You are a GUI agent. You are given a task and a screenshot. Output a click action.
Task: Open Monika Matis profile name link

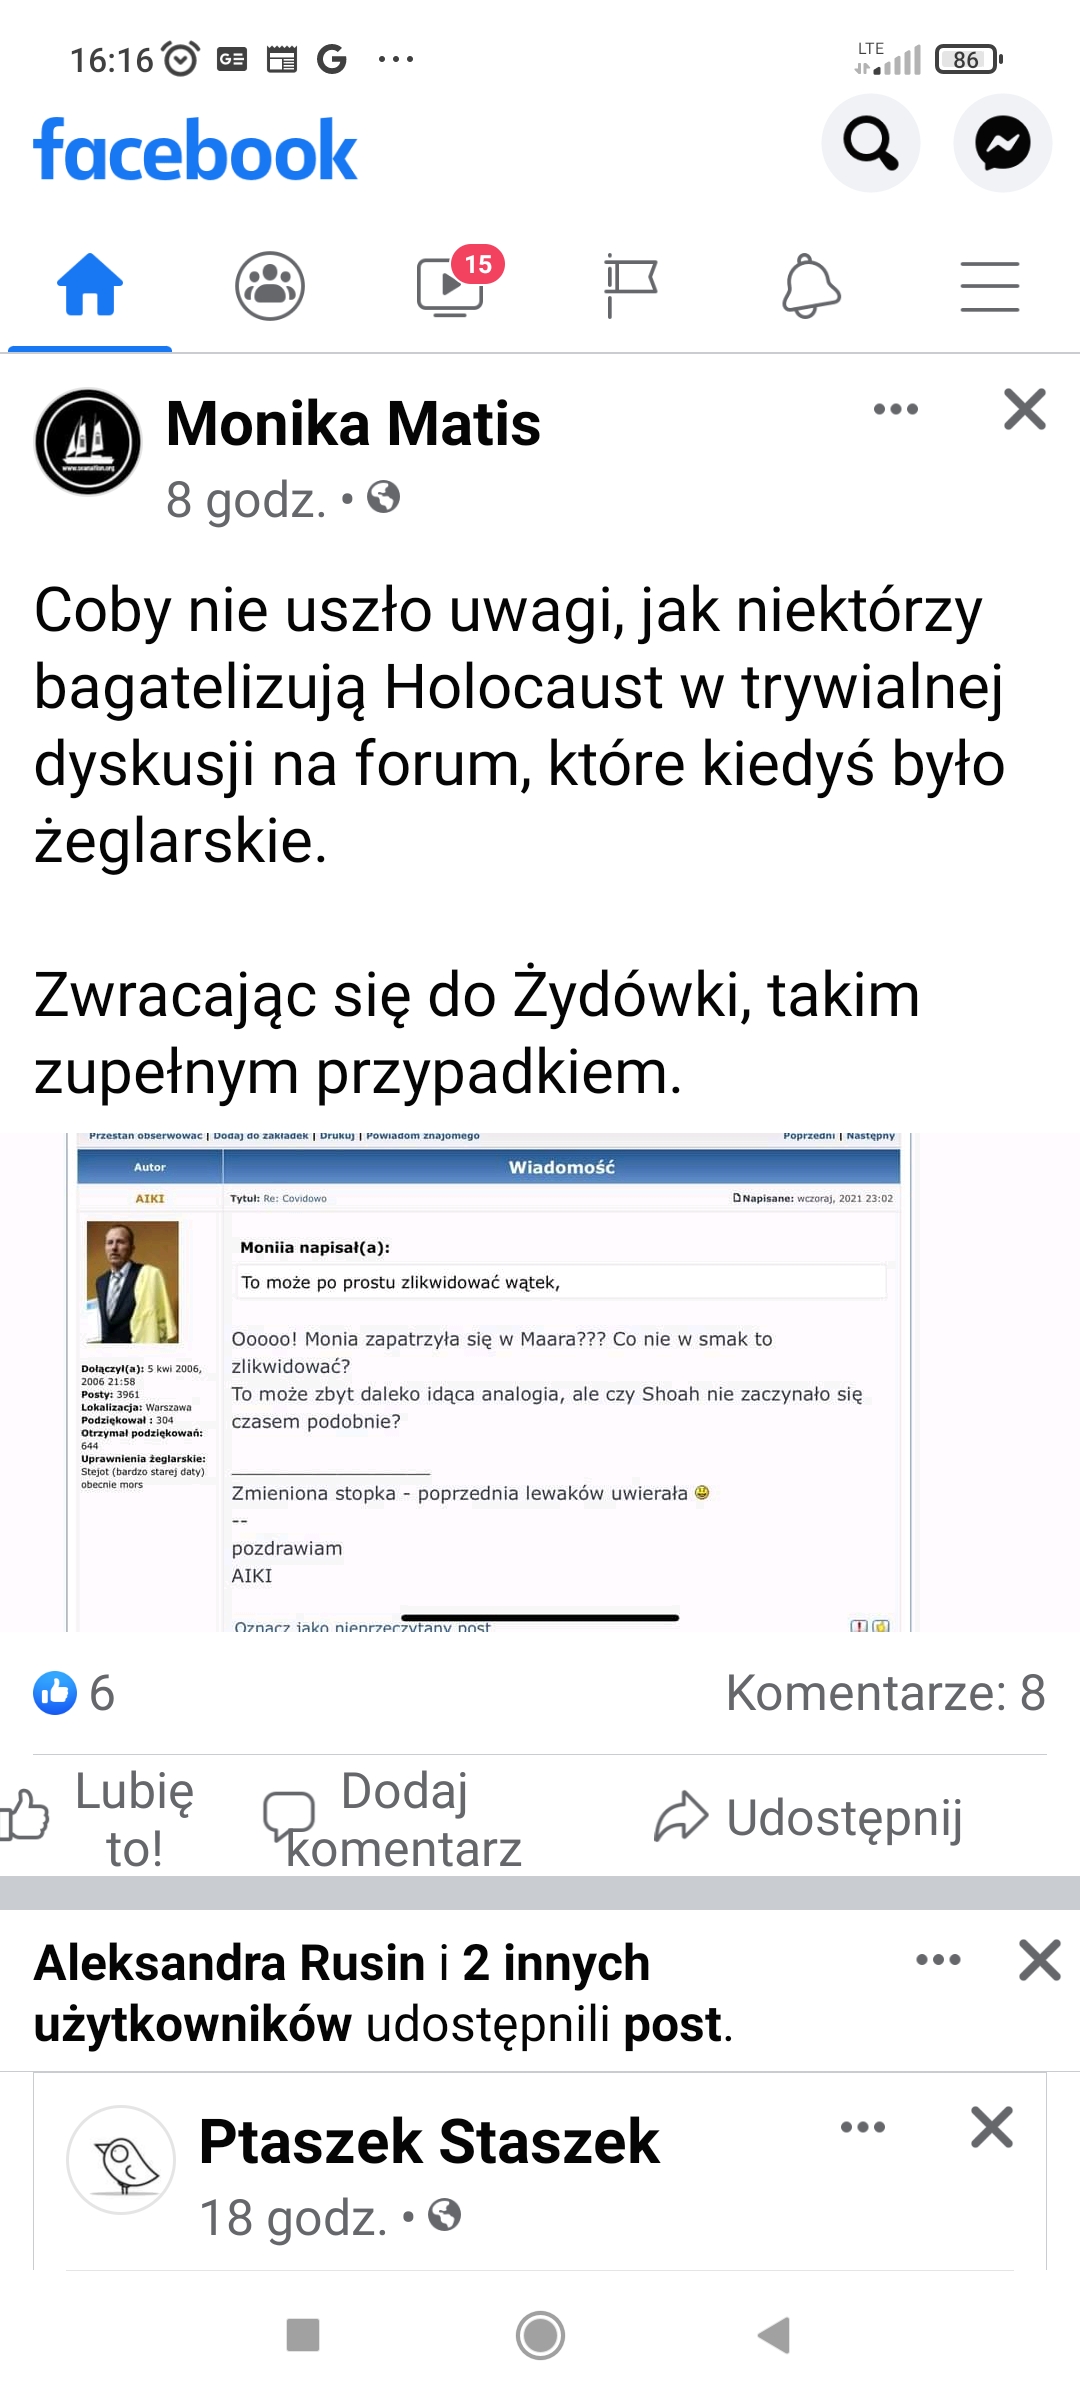353,423
